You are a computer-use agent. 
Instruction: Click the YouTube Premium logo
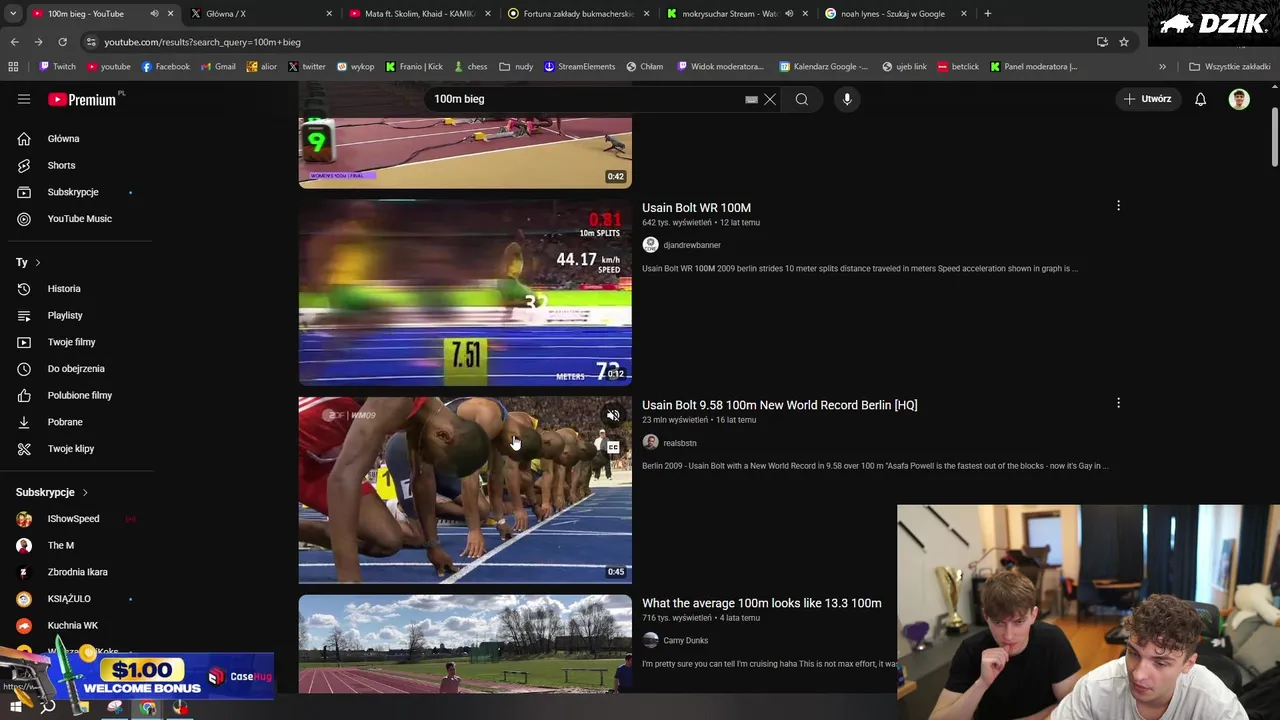(82, 99)
